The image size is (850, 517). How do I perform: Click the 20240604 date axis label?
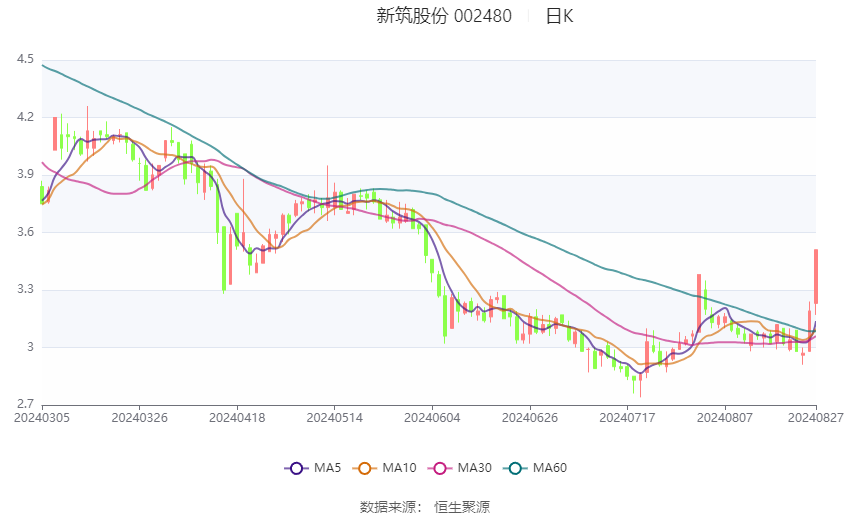[x=433, y=416]
